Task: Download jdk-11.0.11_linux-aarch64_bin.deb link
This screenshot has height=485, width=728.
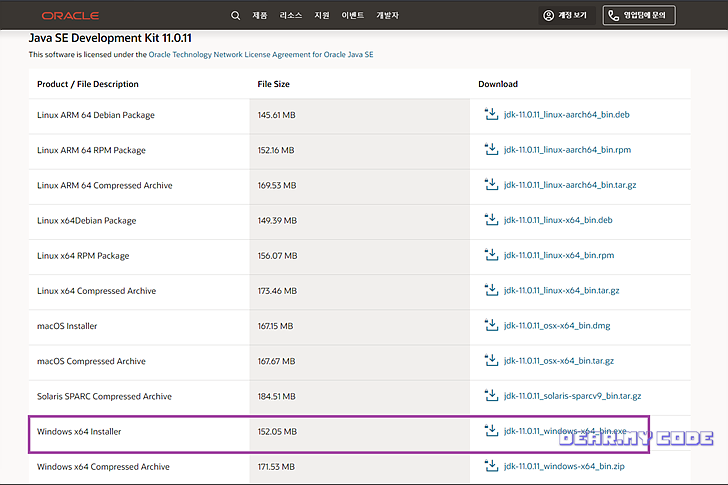Action: coord(567,115)
